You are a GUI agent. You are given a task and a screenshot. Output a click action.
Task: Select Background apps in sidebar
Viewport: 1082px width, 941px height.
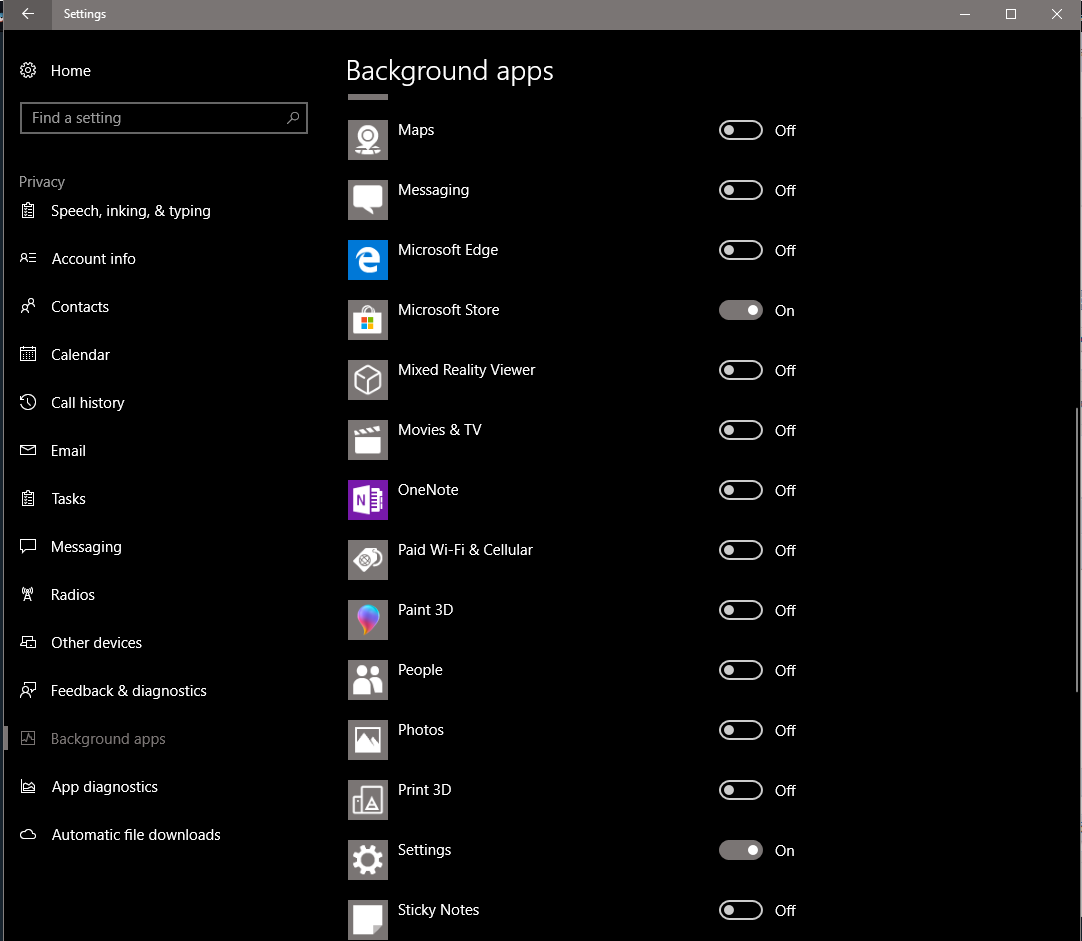(x=108, y=739)
